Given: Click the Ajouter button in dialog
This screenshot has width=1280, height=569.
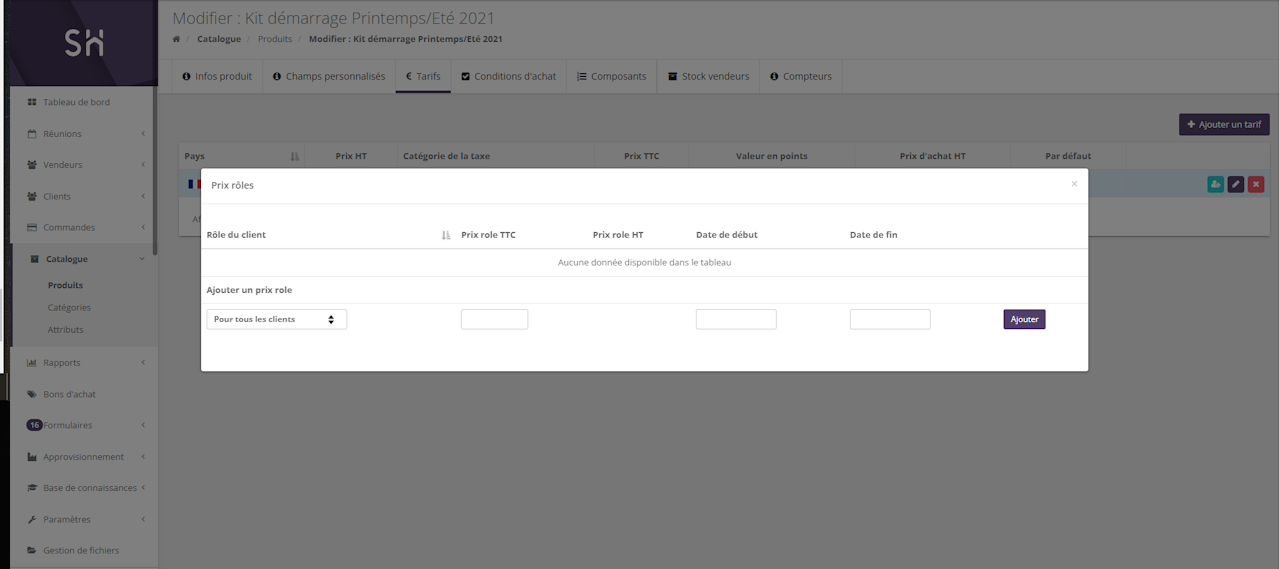Looking at the screenshot, I should point(1024,319).
